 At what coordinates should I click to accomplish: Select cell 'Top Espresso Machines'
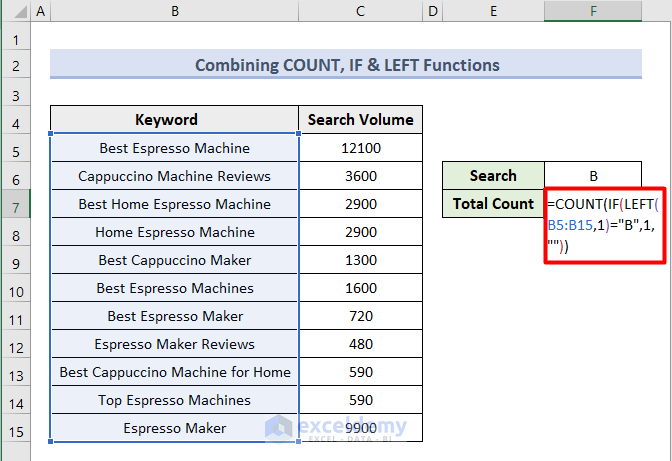(174, 400)
